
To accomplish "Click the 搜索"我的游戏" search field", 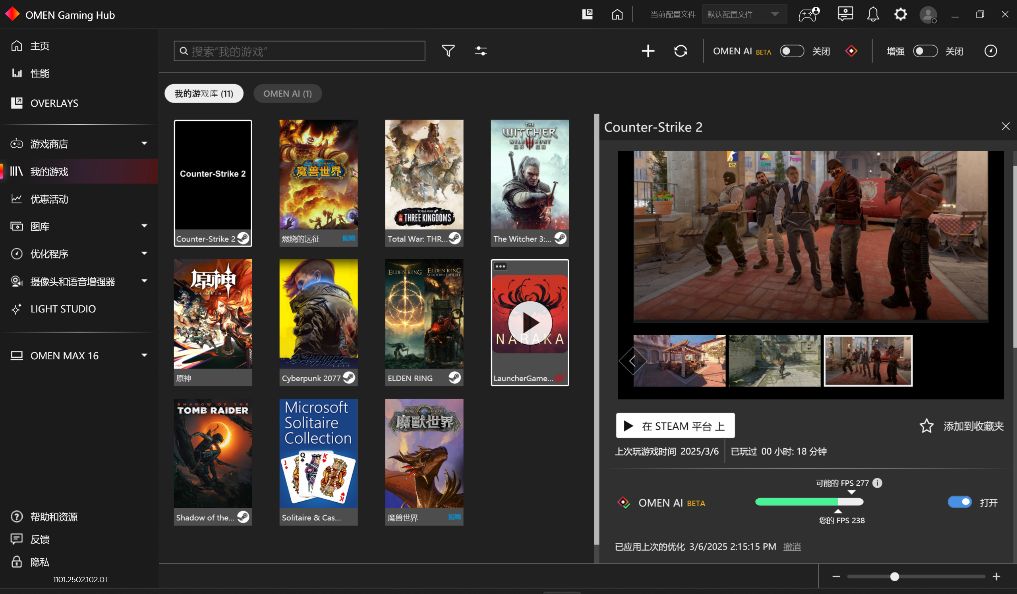I will 300,51.
